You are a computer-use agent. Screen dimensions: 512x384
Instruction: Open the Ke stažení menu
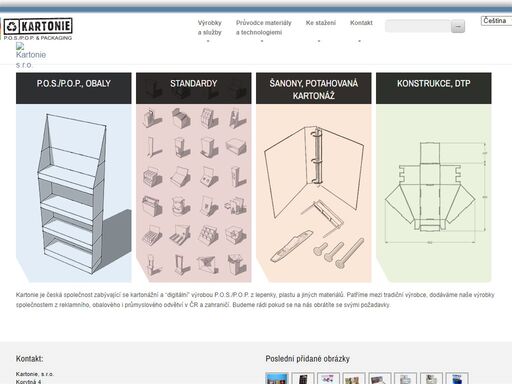click(320, 23)
